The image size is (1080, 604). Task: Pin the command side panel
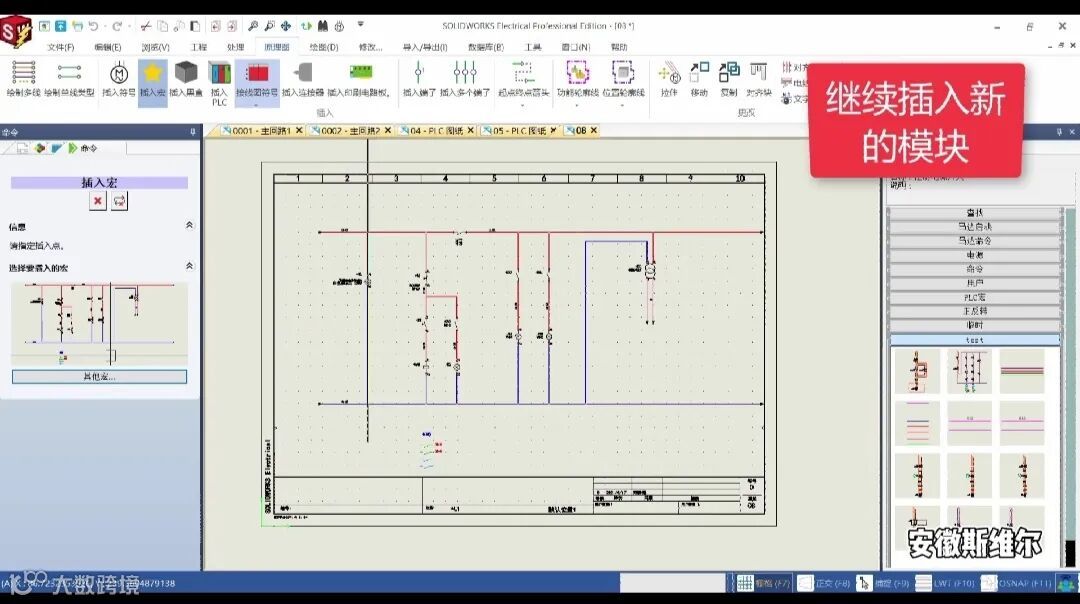(193, 132)
